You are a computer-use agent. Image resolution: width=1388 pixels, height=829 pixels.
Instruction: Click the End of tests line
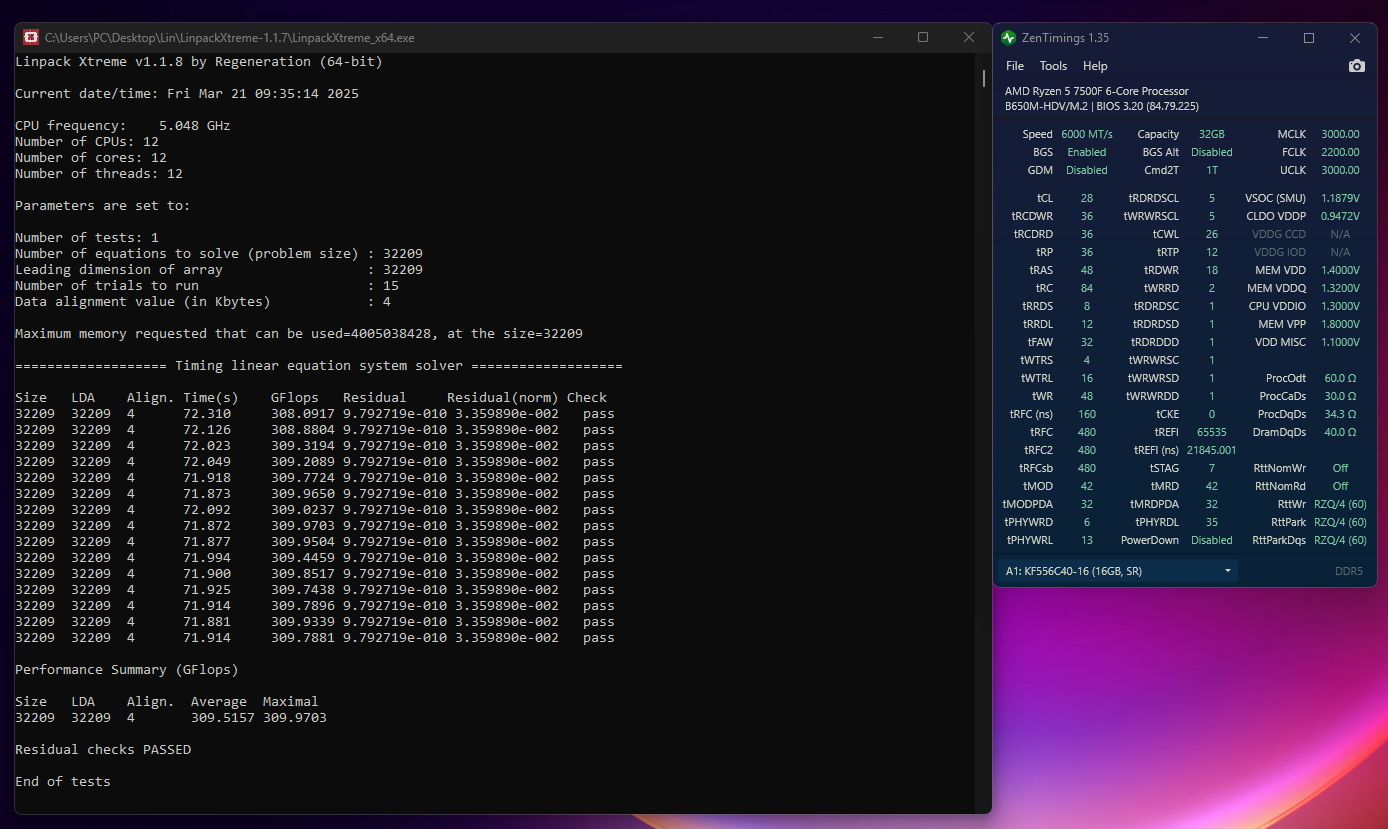(x=63, y=782)
